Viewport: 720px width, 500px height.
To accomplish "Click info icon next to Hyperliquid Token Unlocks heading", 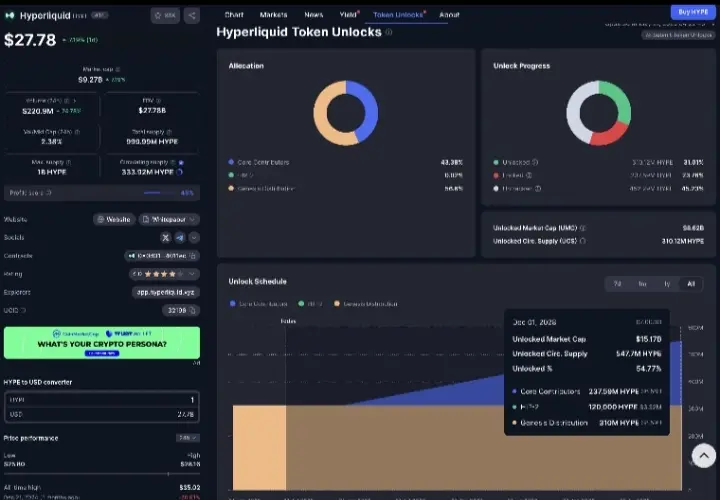I will (x=389, y=32).
